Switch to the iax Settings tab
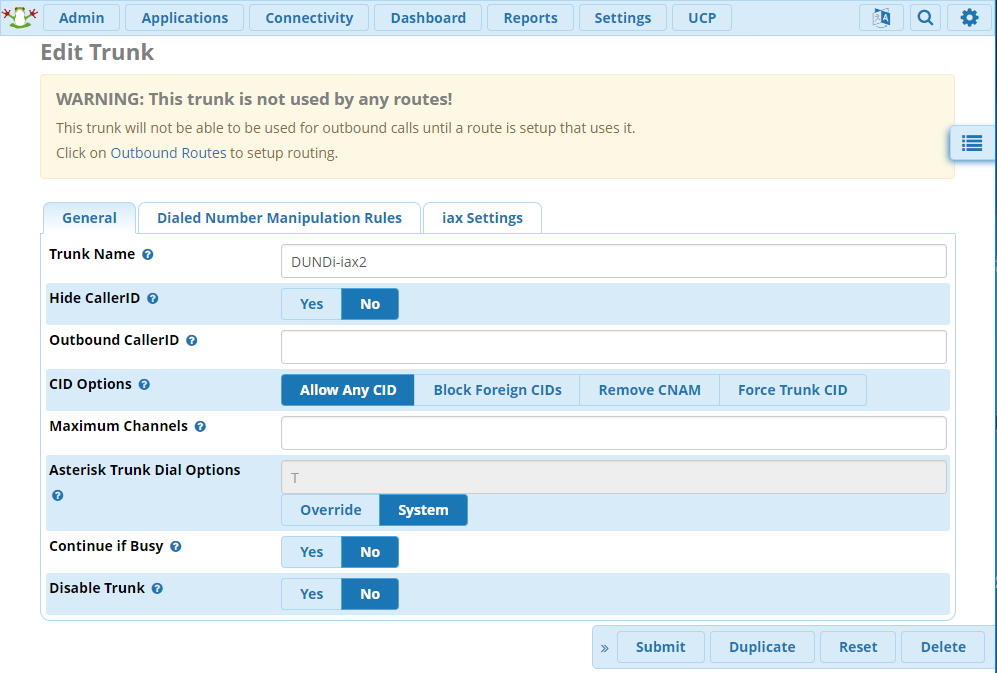 coord(482,217)
